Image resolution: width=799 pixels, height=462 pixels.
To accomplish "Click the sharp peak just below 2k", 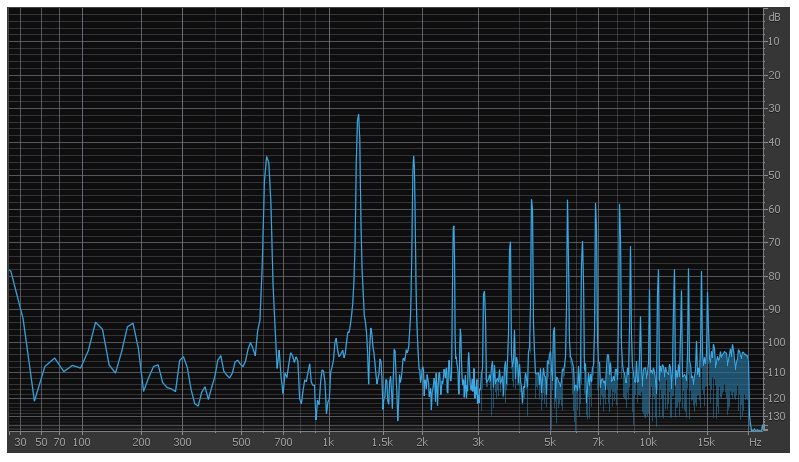I will pyautogui.click(x=413, y=158).
